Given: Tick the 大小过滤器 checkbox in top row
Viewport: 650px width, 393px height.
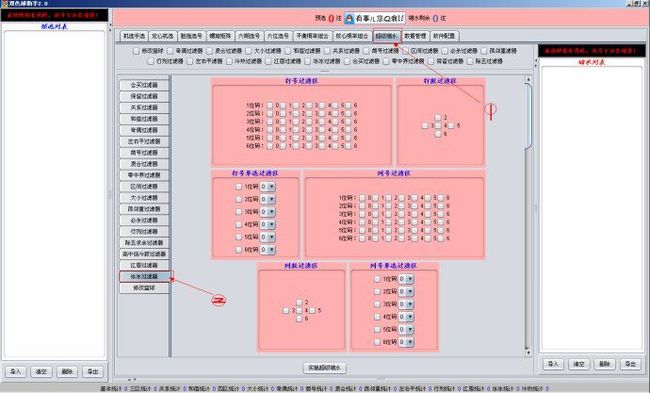Looking at the screenshot, I should coord(249,51).
